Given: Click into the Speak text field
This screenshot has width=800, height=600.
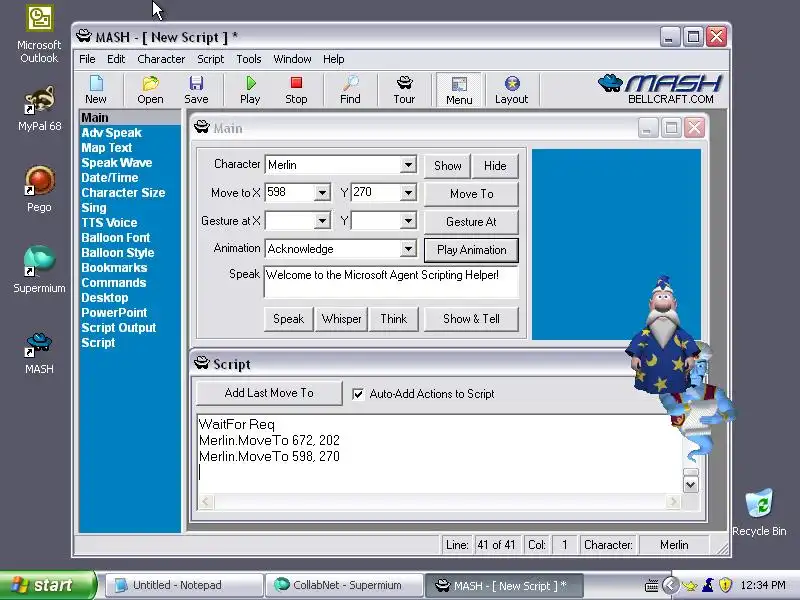Looking at the screenshot, I should [x=391, y=282].
